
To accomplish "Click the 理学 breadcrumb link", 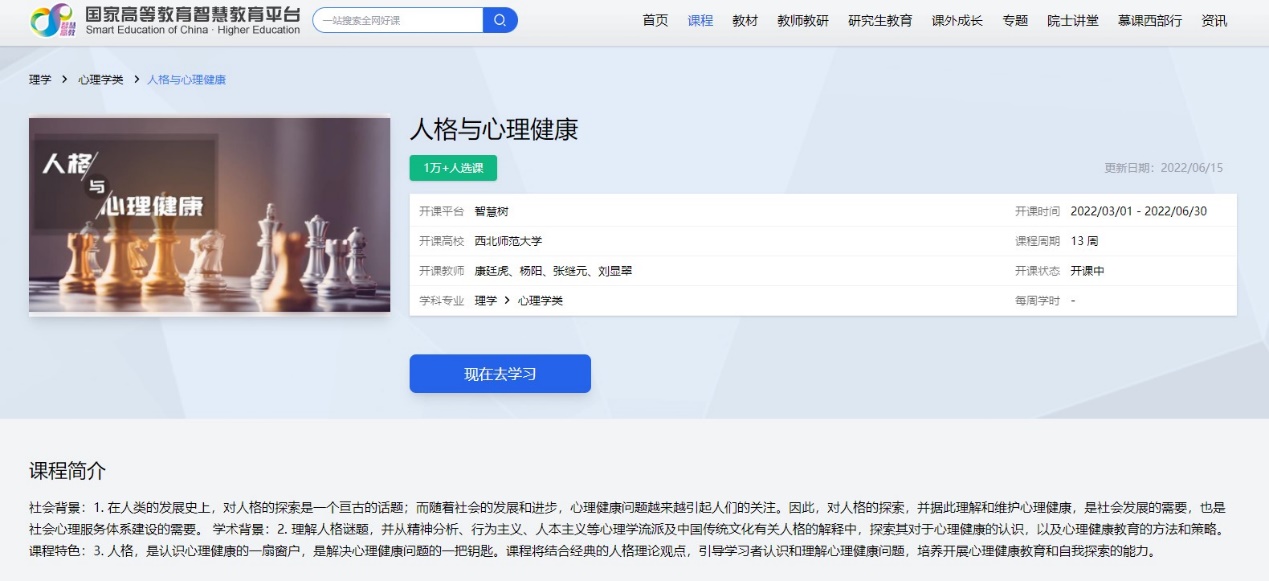I will coord(40,80).
